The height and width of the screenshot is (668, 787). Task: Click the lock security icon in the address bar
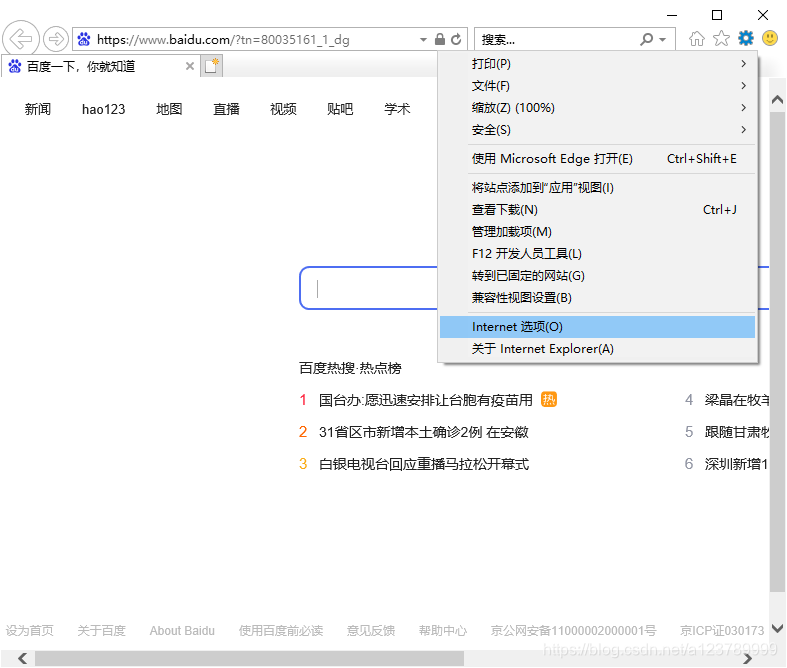click(x=440, y=39)
